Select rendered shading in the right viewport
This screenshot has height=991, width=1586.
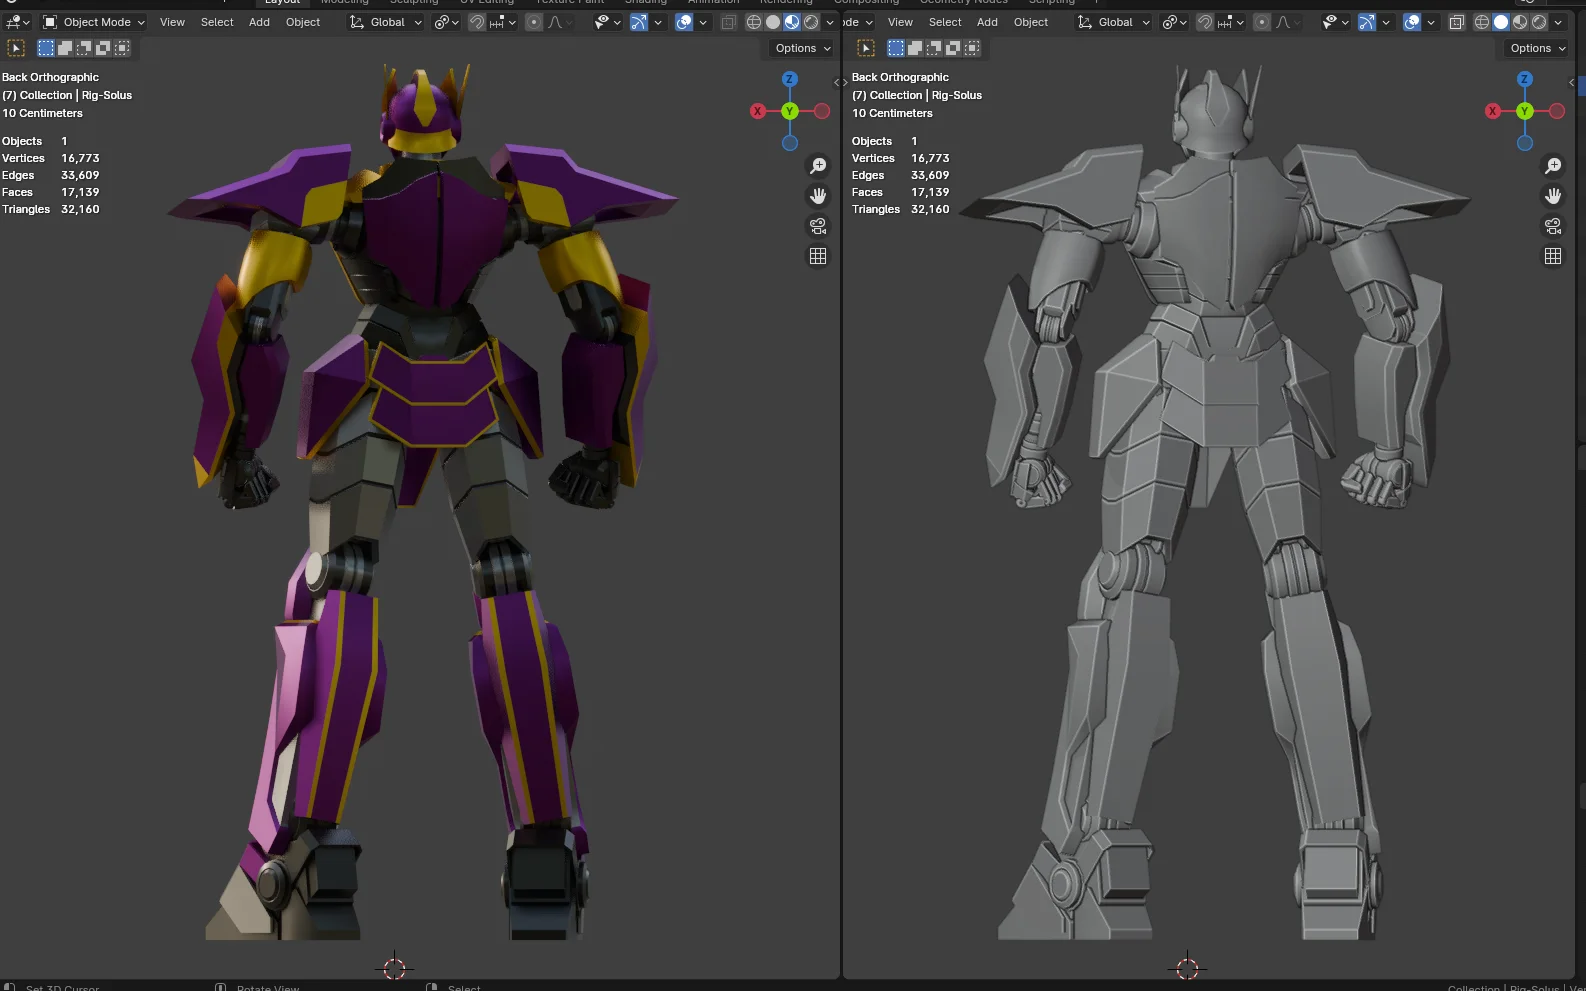coord(1539,22)
